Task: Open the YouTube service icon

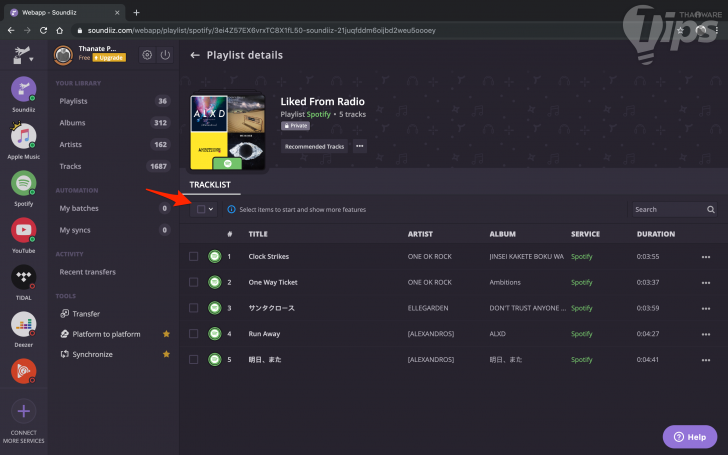Action: pos(23,230)
